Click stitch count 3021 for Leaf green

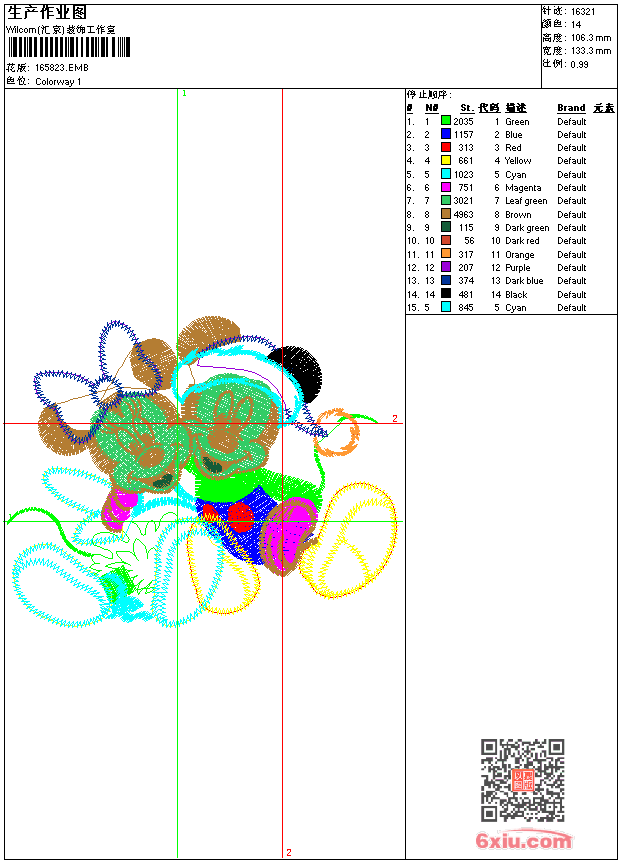463,201
